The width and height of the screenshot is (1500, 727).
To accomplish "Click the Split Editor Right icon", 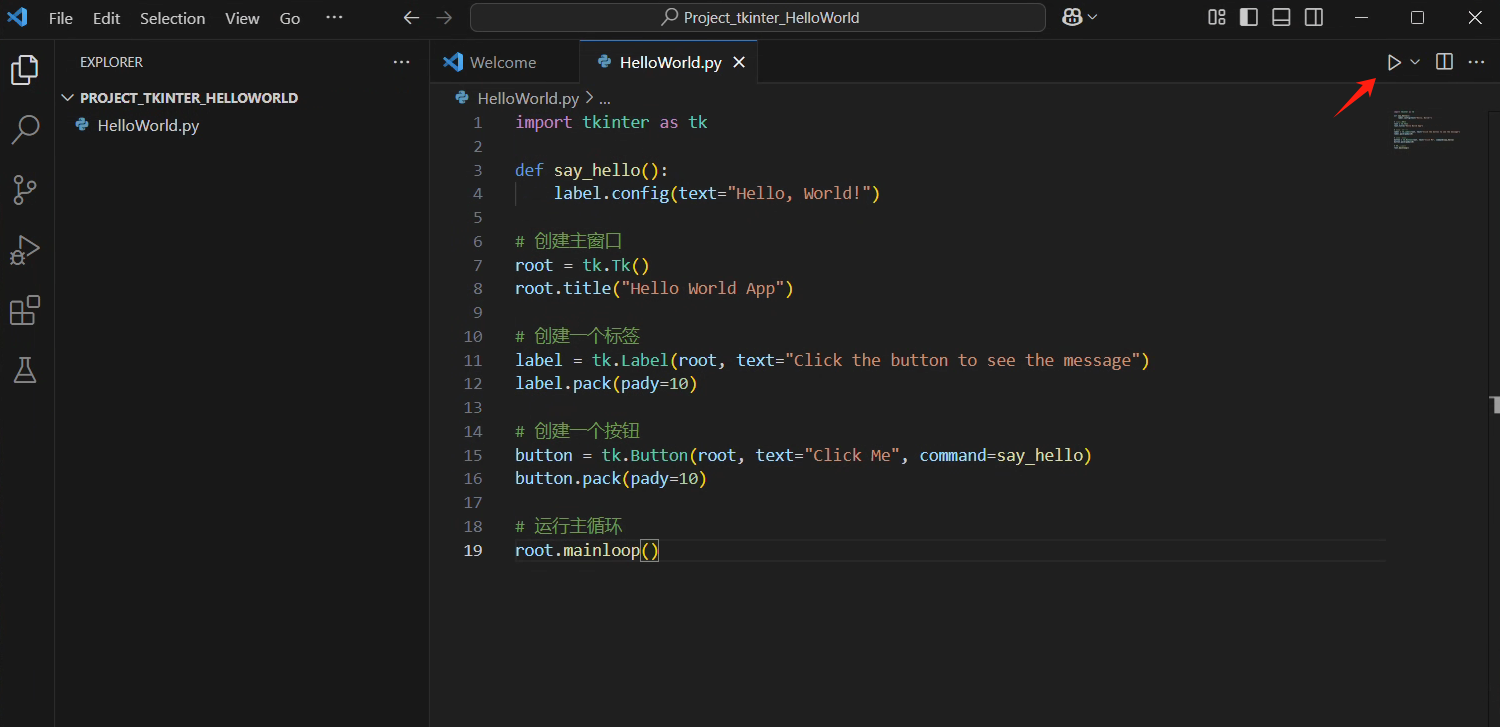I will click(1444, 62).
